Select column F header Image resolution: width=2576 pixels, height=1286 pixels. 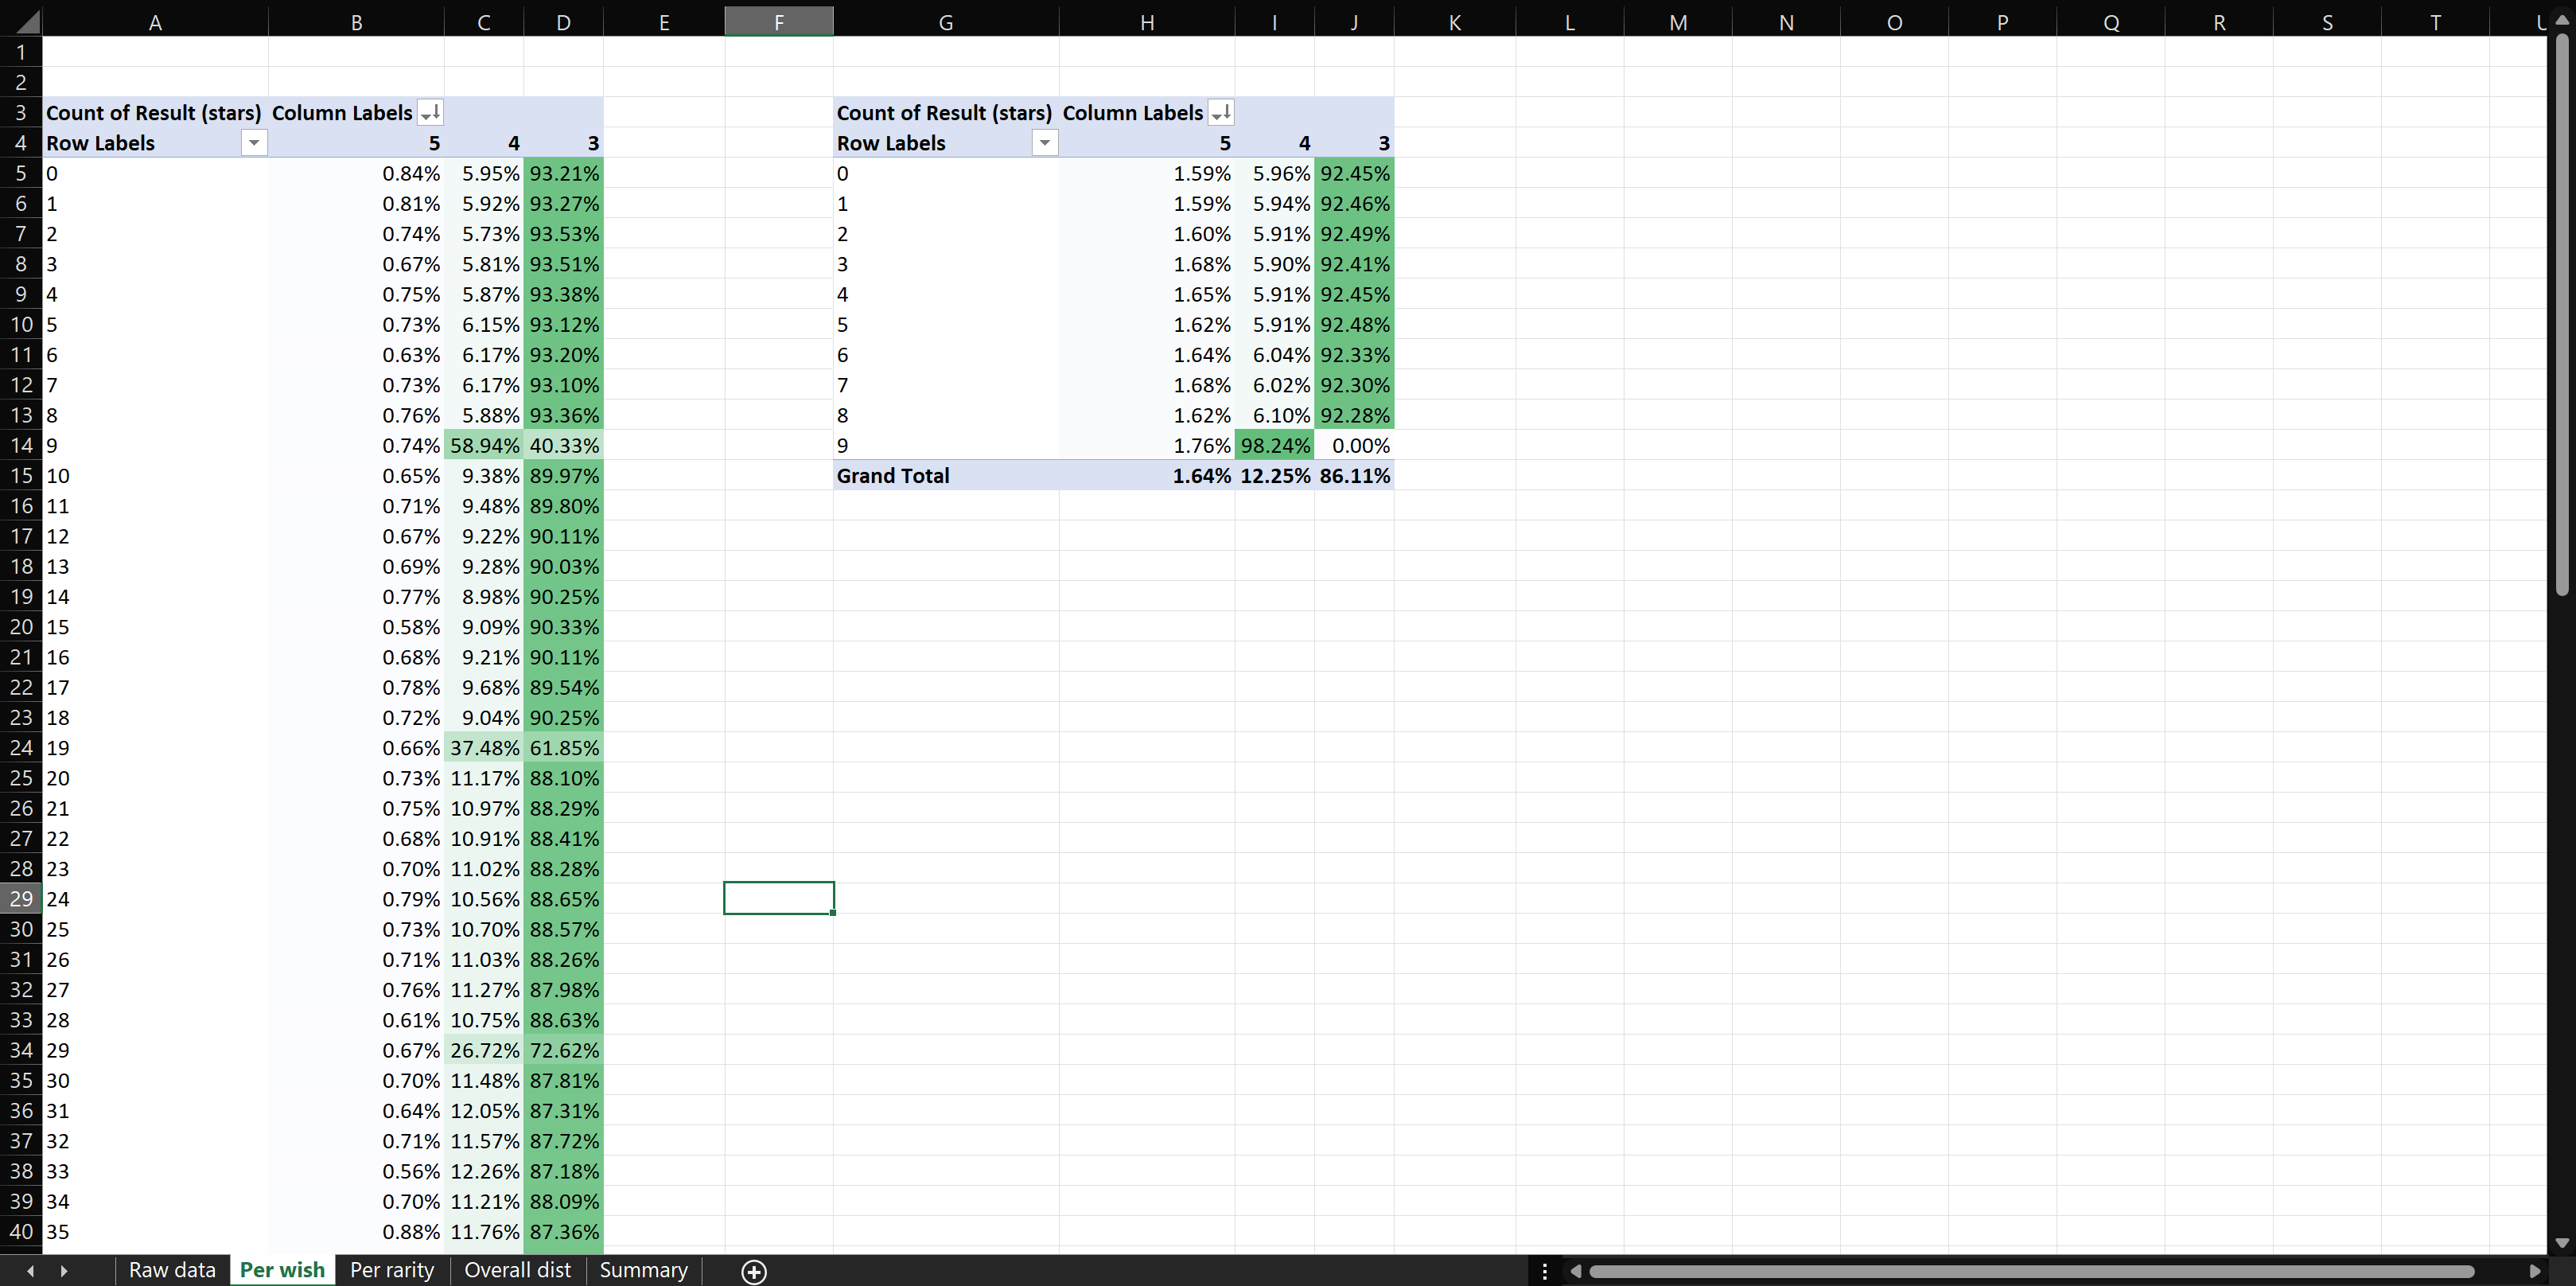point(778,22)
